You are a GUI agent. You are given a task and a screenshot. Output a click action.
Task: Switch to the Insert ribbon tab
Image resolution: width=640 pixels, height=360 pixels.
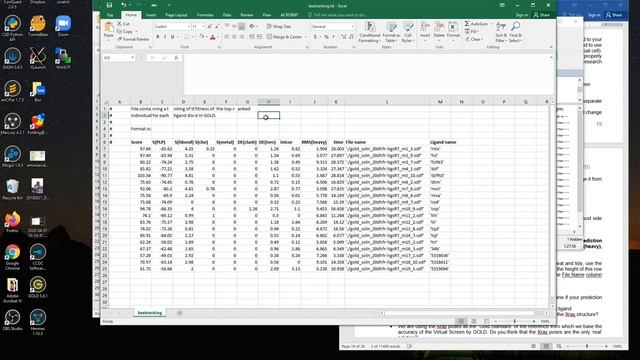pyautogui.click(x=151, y=15)
